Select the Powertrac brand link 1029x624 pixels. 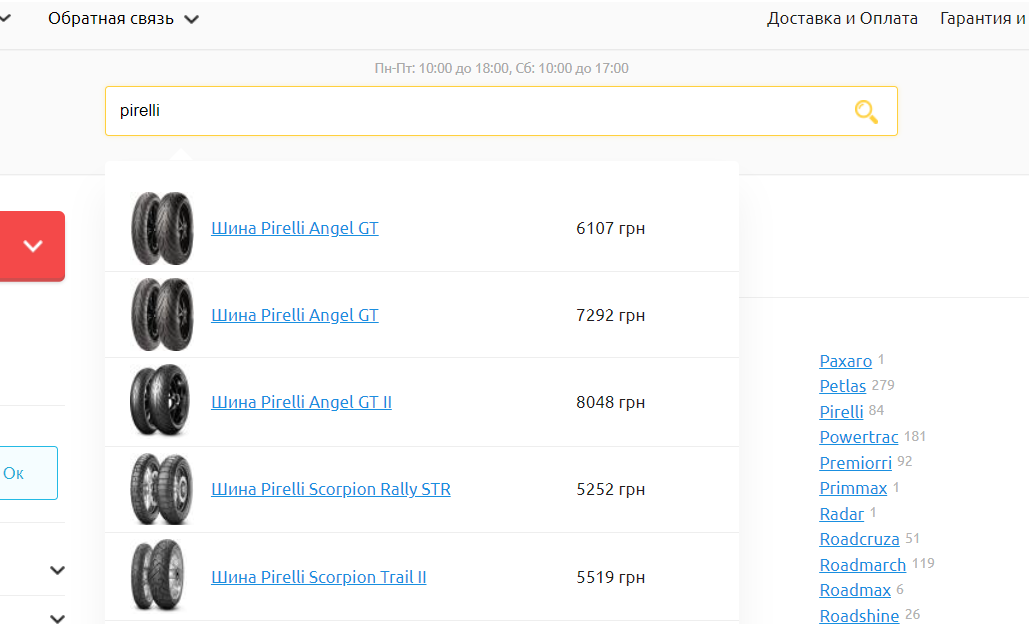(858, 437)
